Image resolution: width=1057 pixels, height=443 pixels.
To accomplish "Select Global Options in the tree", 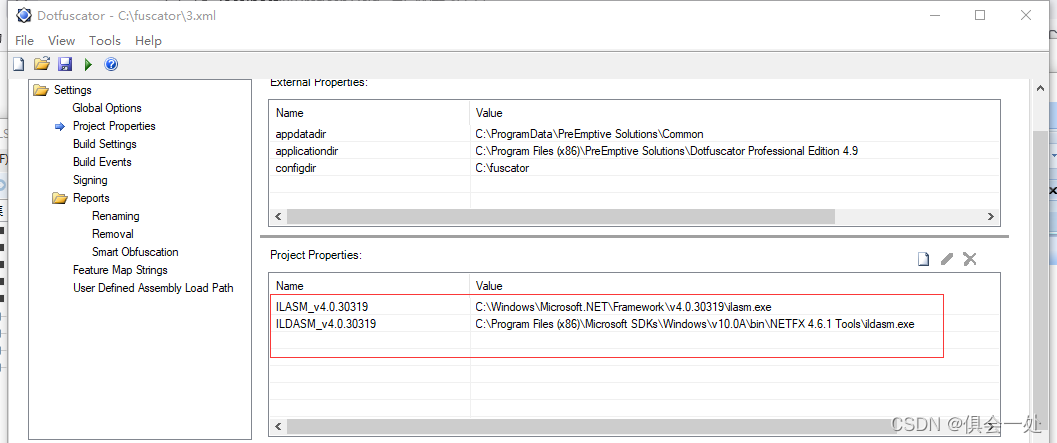I will (107, 108).
